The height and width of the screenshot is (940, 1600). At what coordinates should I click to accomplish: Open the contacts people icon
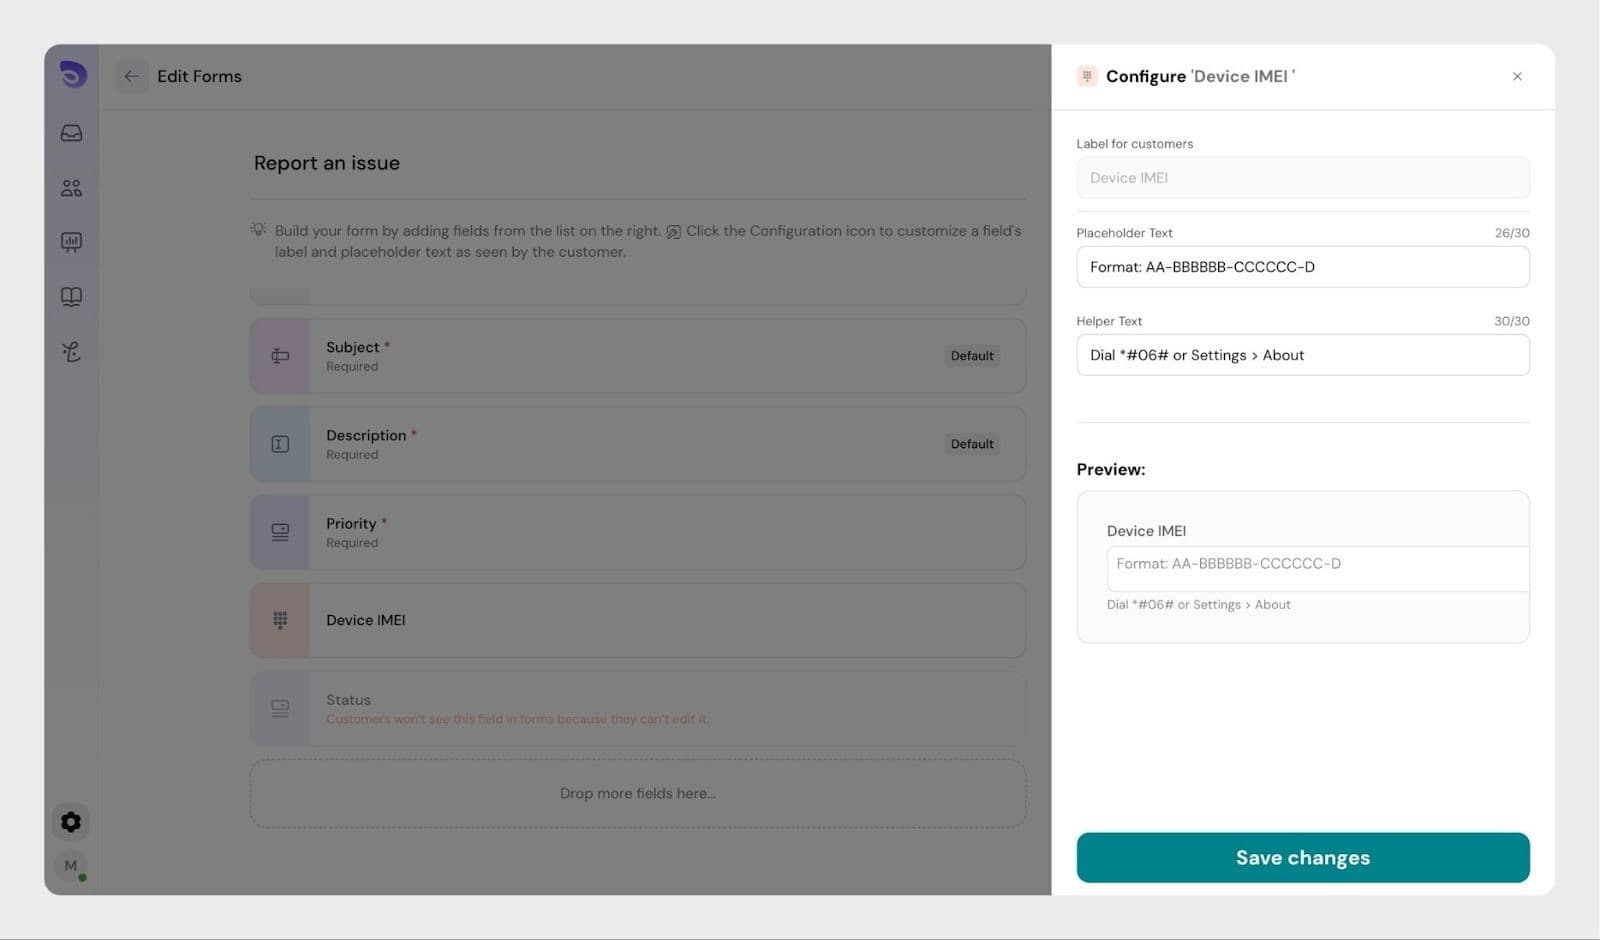coord(71,188)
